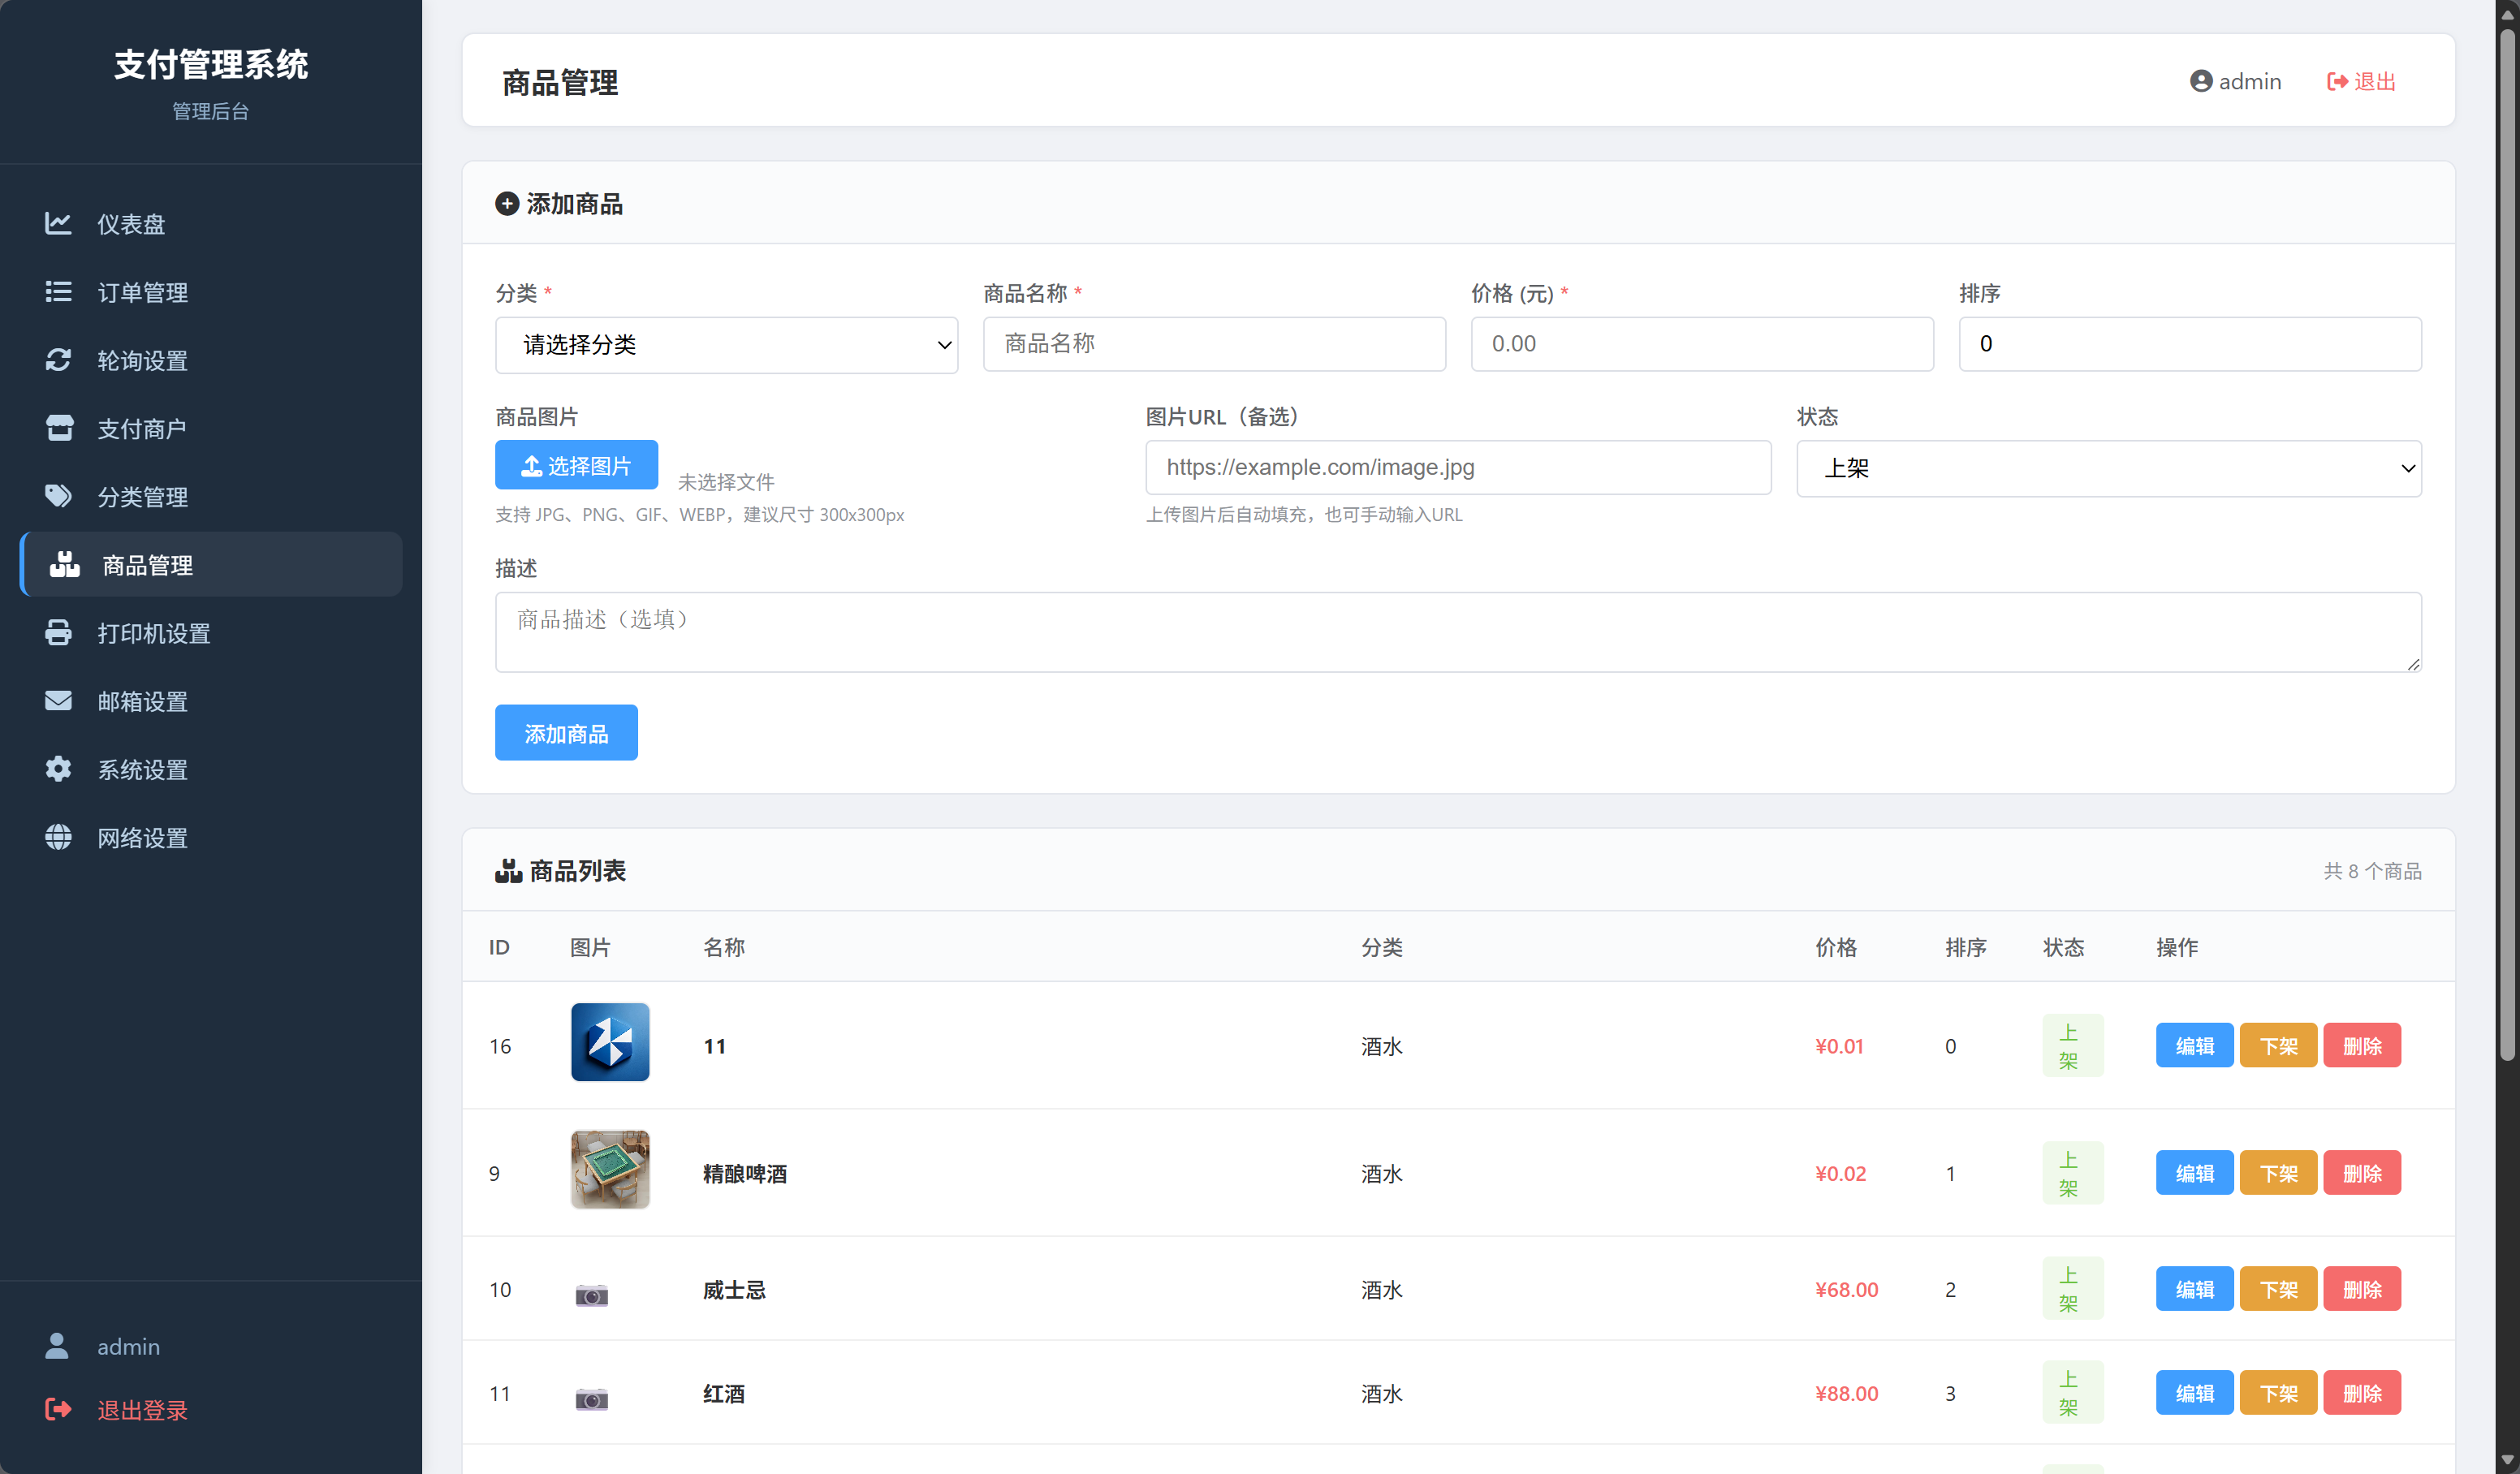Click the 网络设置 globe icon
This screenshot has width=2520, height=1474.
tap(58, 836)
